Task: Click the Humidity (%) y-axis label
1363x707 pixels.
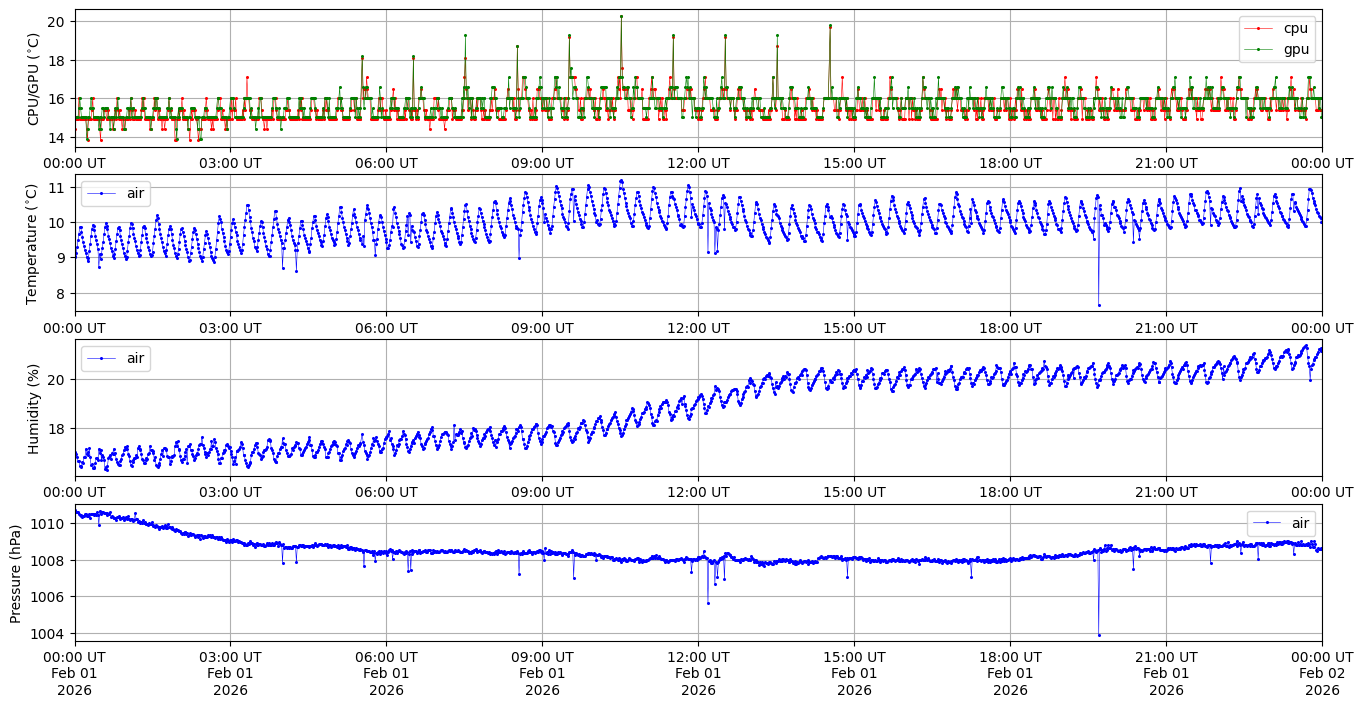Action: click(x=33, y=408)
